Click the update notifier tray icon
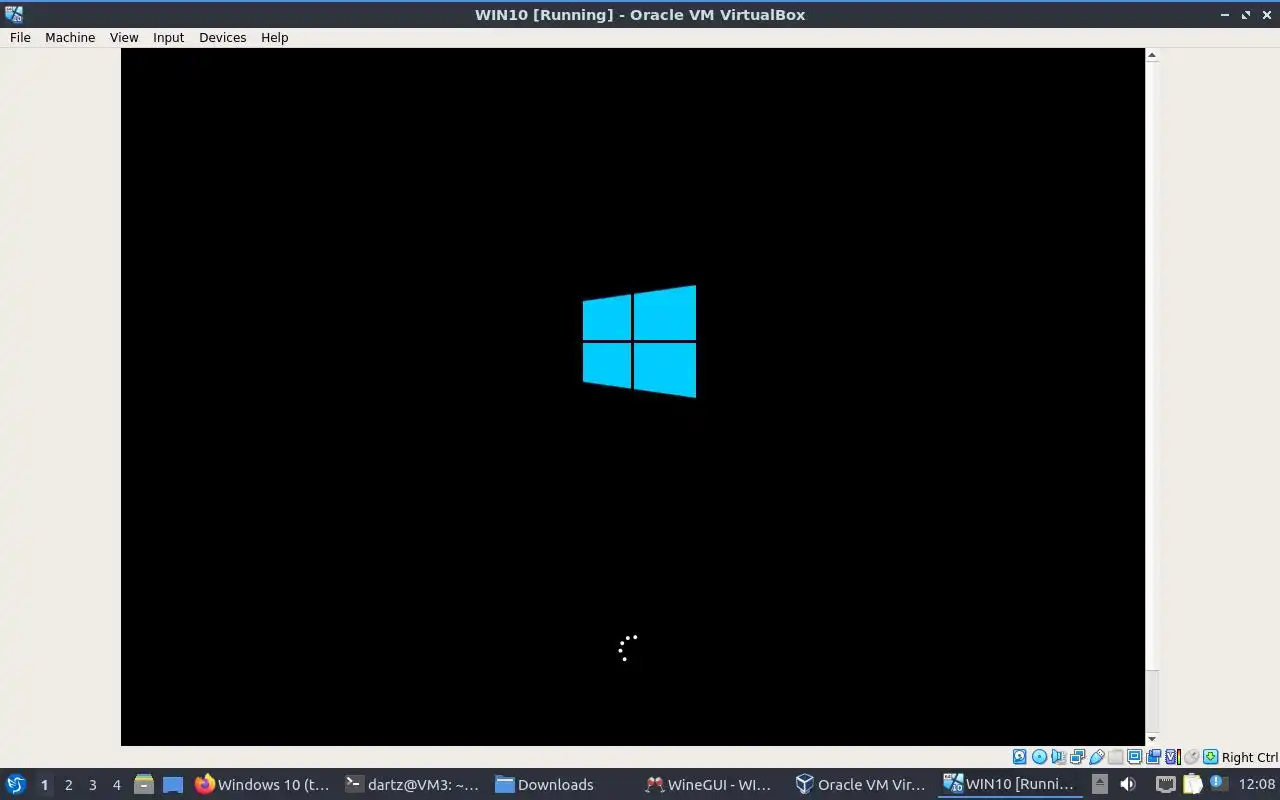The image size is (1280, 800). point(1218,783)
